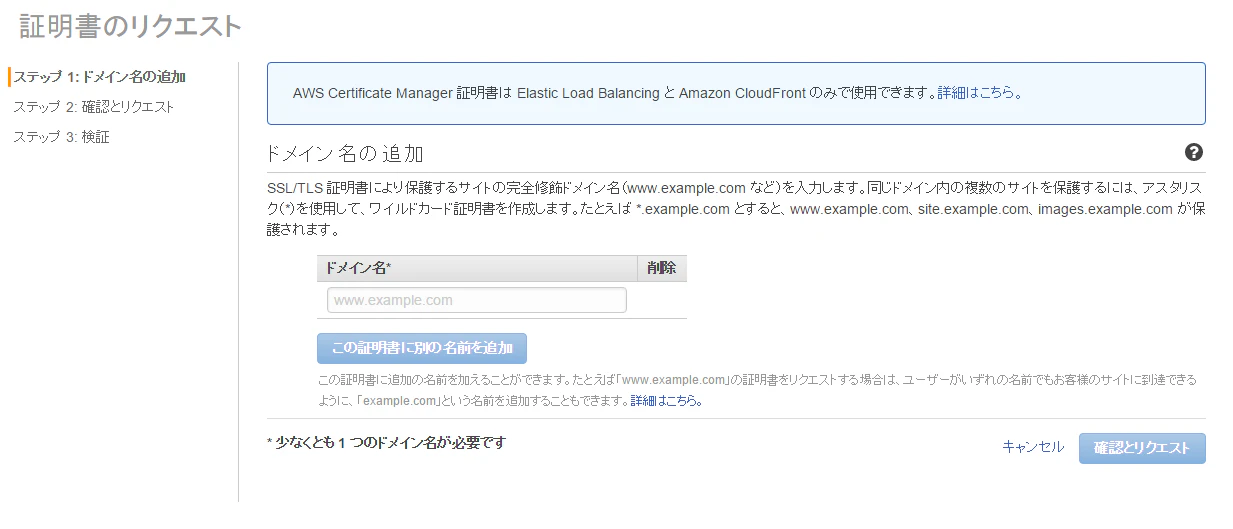Click the help question mark icon
The height and width of the screenshot is (529, 1233).
1194,152
